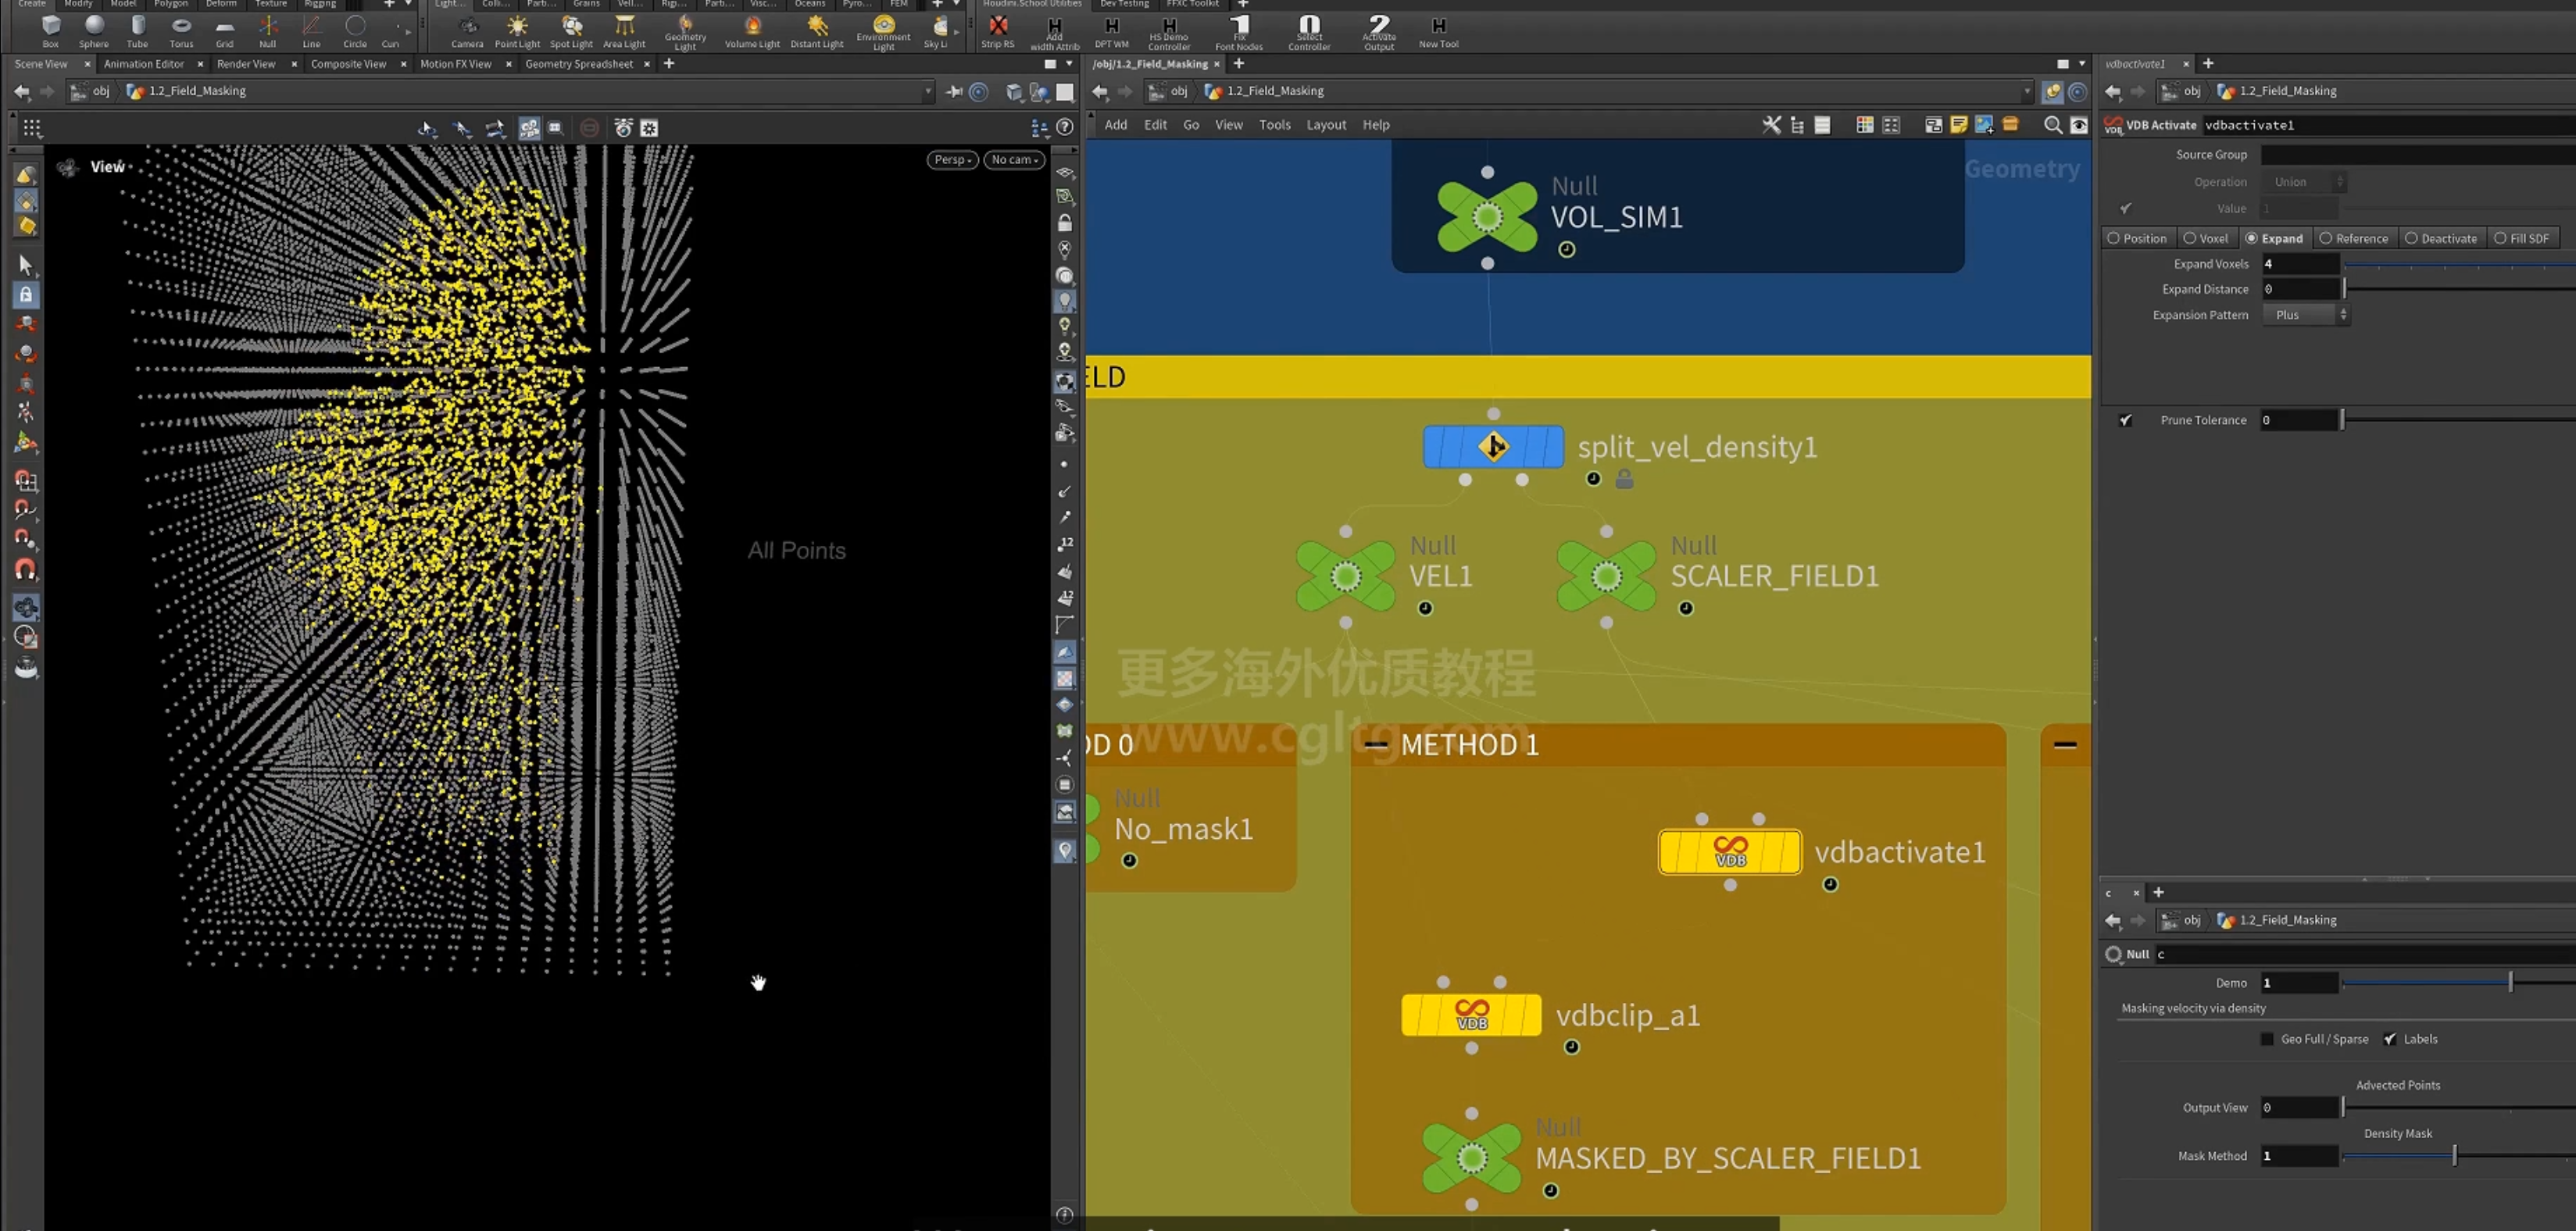2576x1231 pixels.
Task: Toggle the Labels checkbox
Action: 2390,1039
